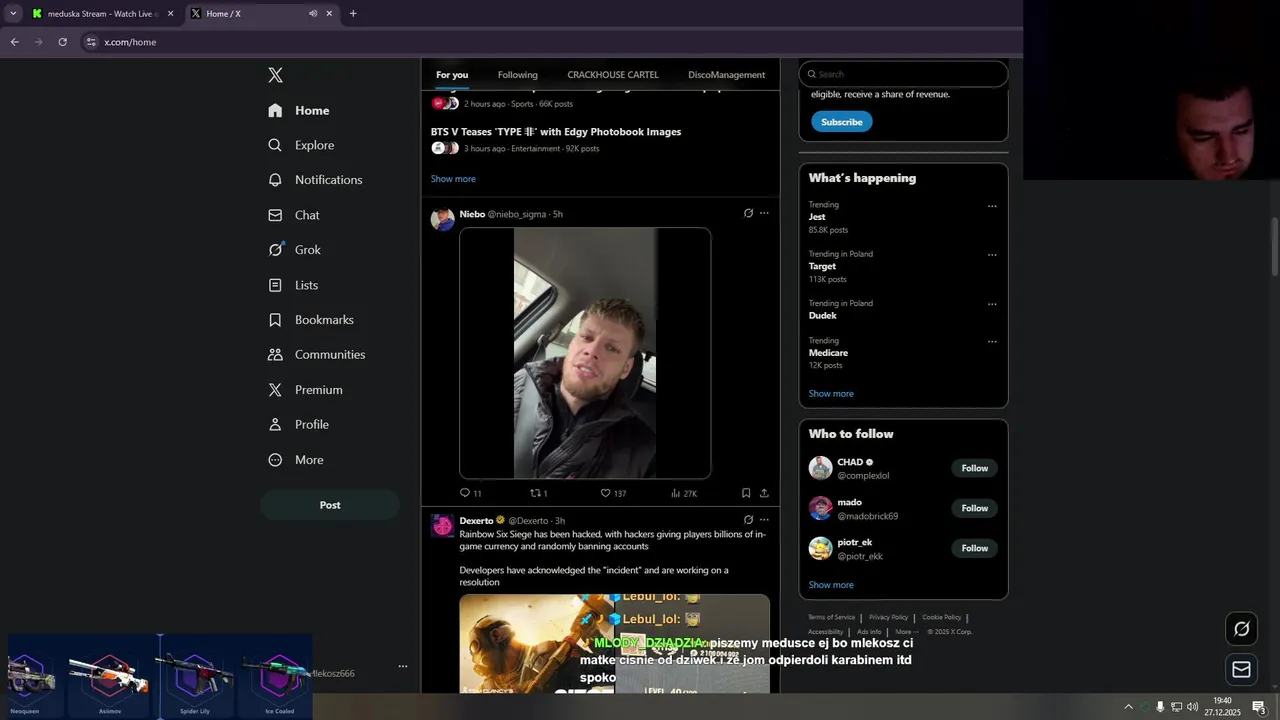View analytics showing 27K on Niebo post

click(x=684, y=493)
